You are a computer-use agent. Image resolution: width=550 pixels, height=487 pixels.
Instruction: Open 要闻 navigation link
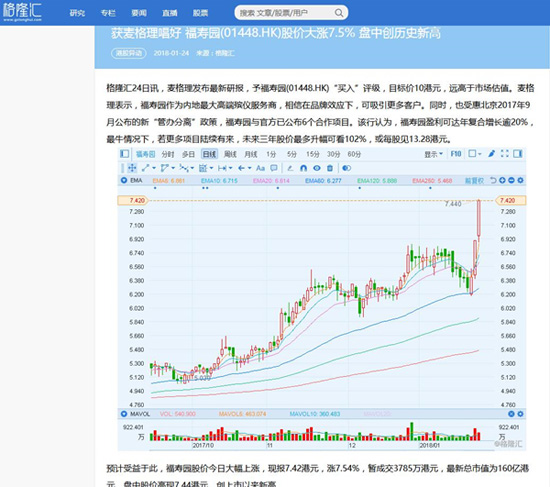[x=139, y=13]
